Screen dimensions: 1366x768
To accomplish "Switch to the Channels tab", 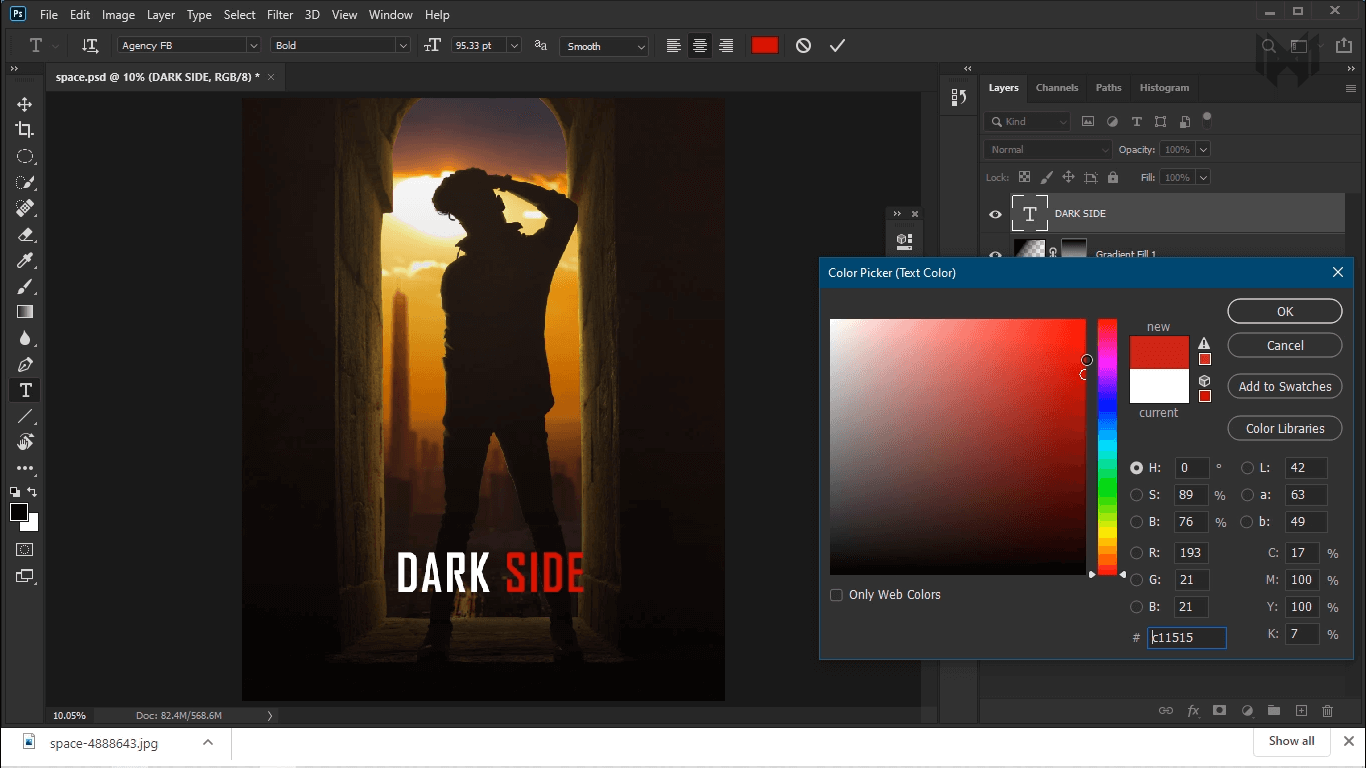I will tap(1057, 88).
